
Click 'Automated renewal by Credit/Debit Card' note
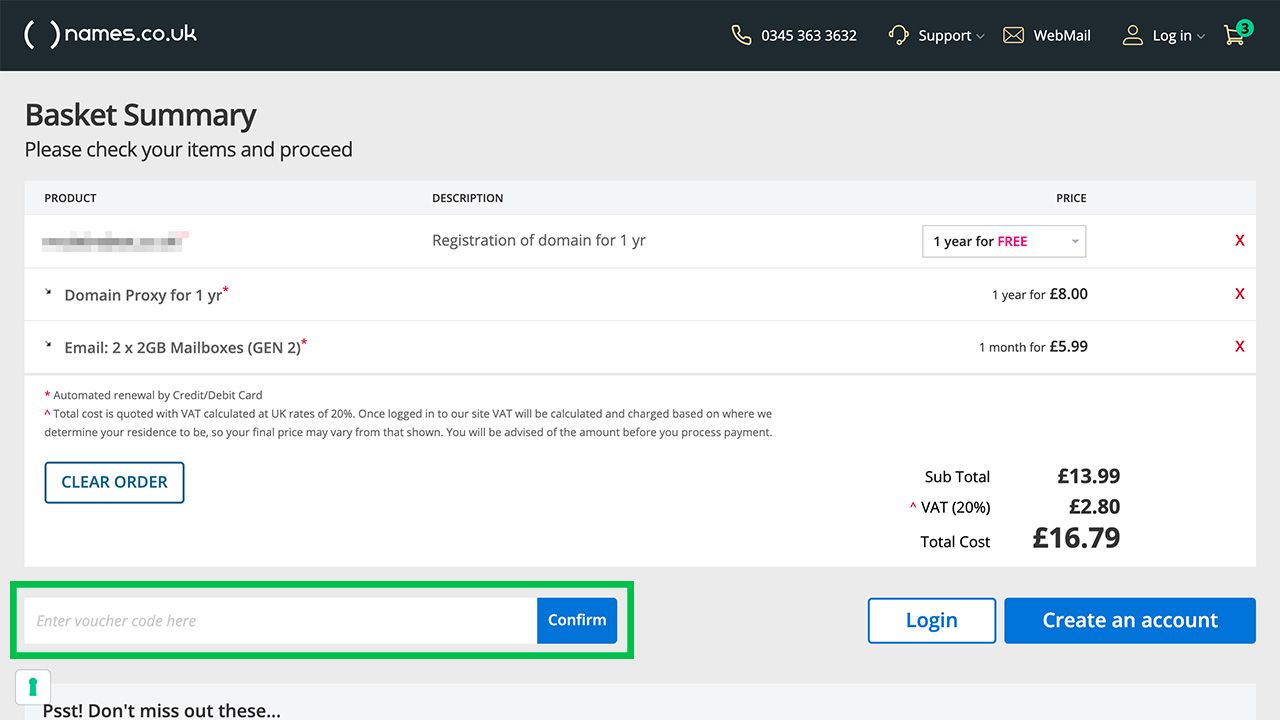[157, 395]
